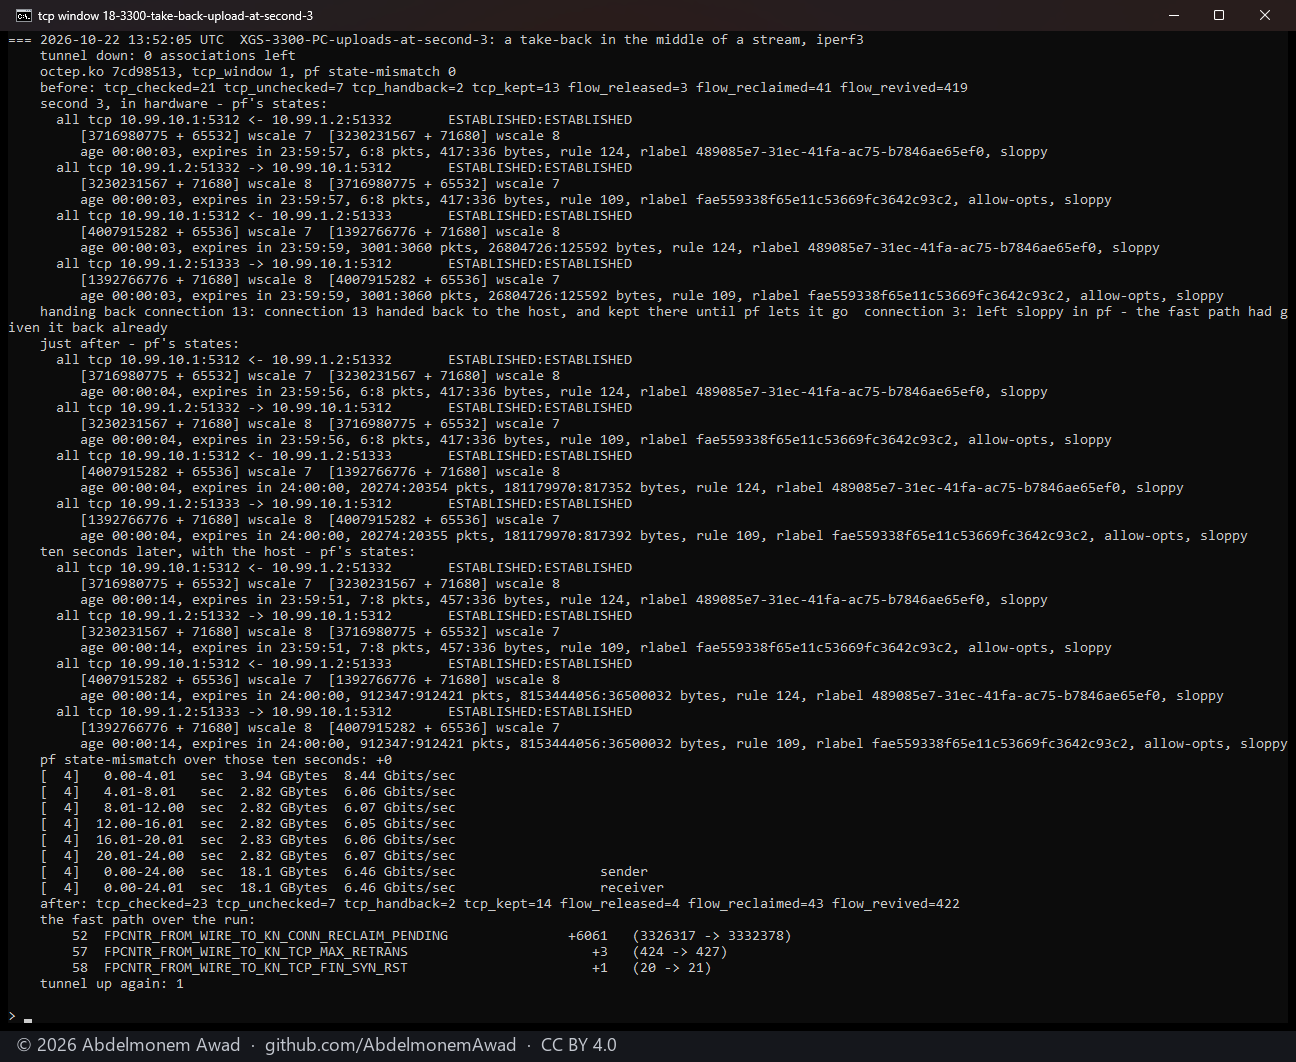The height and width of the screenshot is (1062, 1296).
Task: Select "tcp_kept=14" in the after line
Action: click(x=508, y=904)
